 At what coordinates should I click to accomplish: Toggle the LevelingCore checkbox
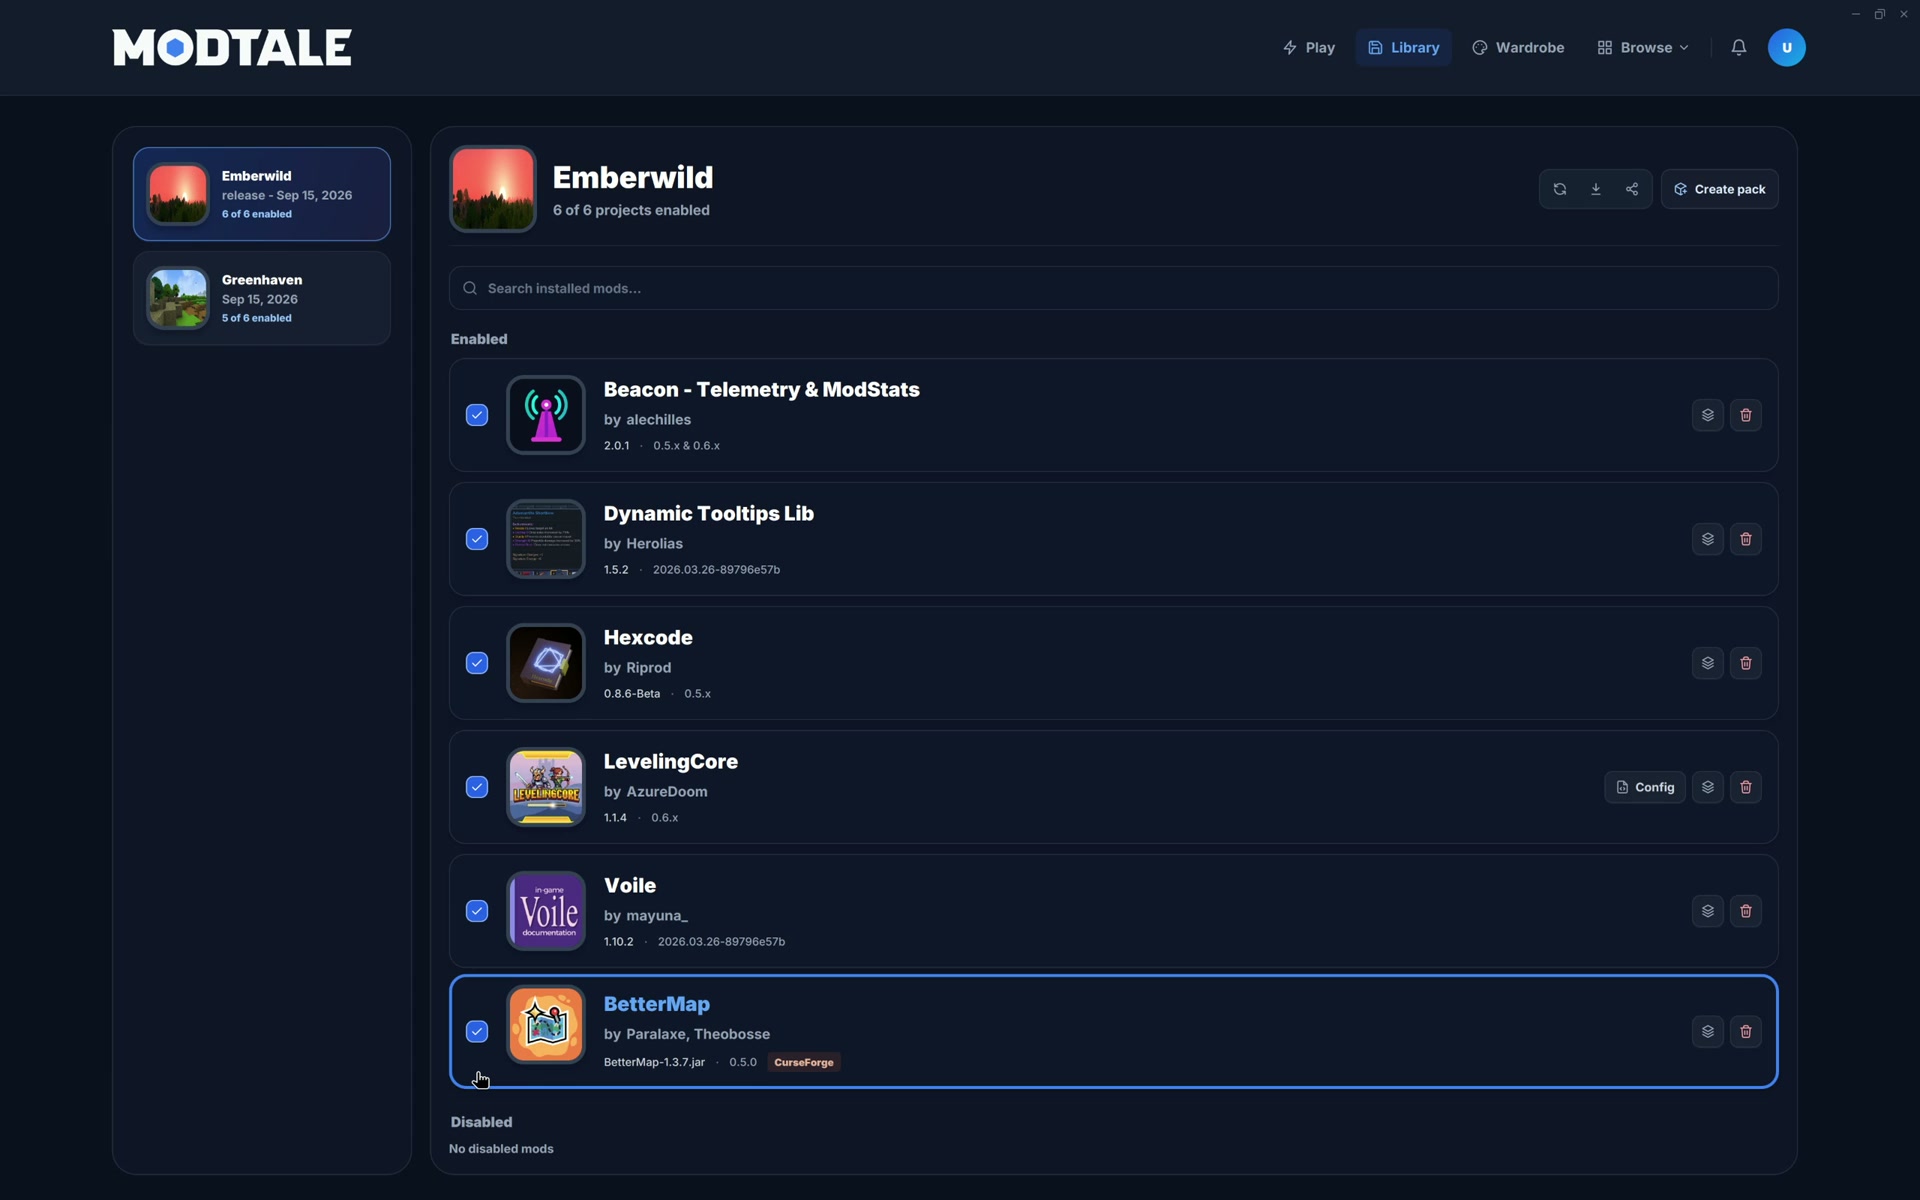pos(477,787)
